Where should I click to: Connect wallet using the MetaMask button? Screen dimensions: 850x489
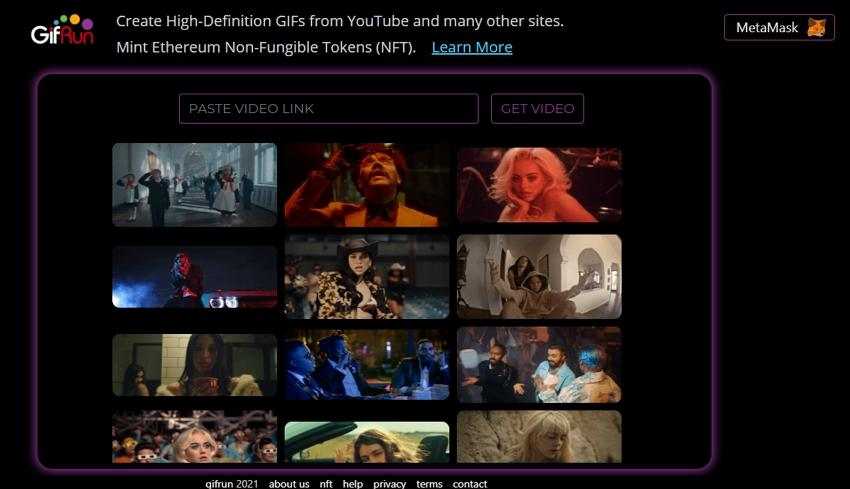[x=778, y=28]
